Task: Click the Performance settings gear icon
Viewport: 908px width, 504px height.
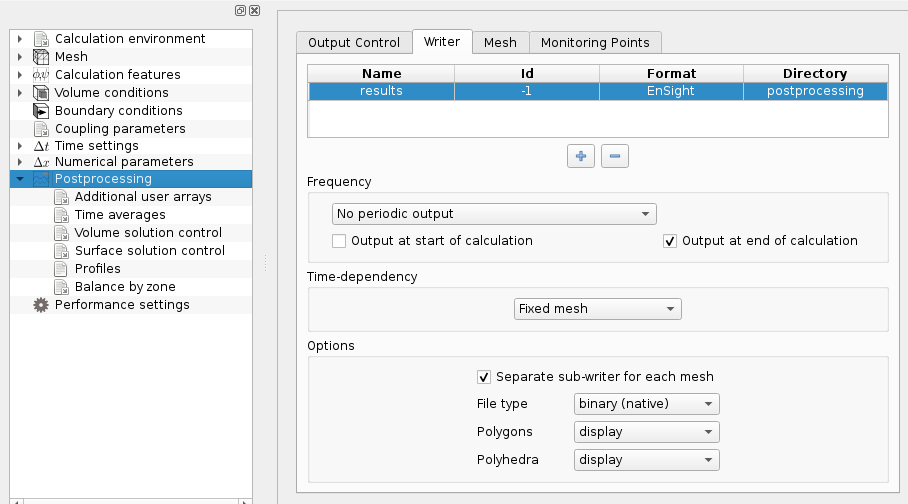Action: [x=41, y=305]
